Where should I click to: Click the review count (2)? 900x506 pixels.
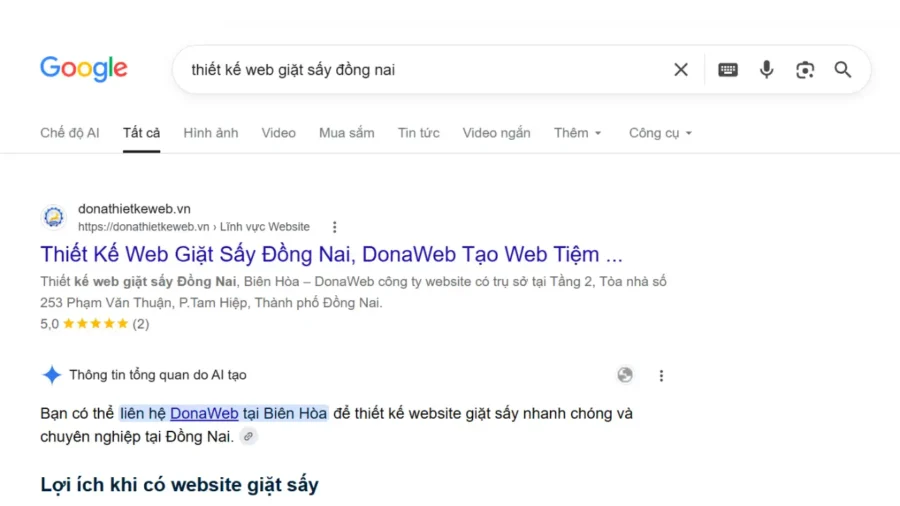click(141, 324)
